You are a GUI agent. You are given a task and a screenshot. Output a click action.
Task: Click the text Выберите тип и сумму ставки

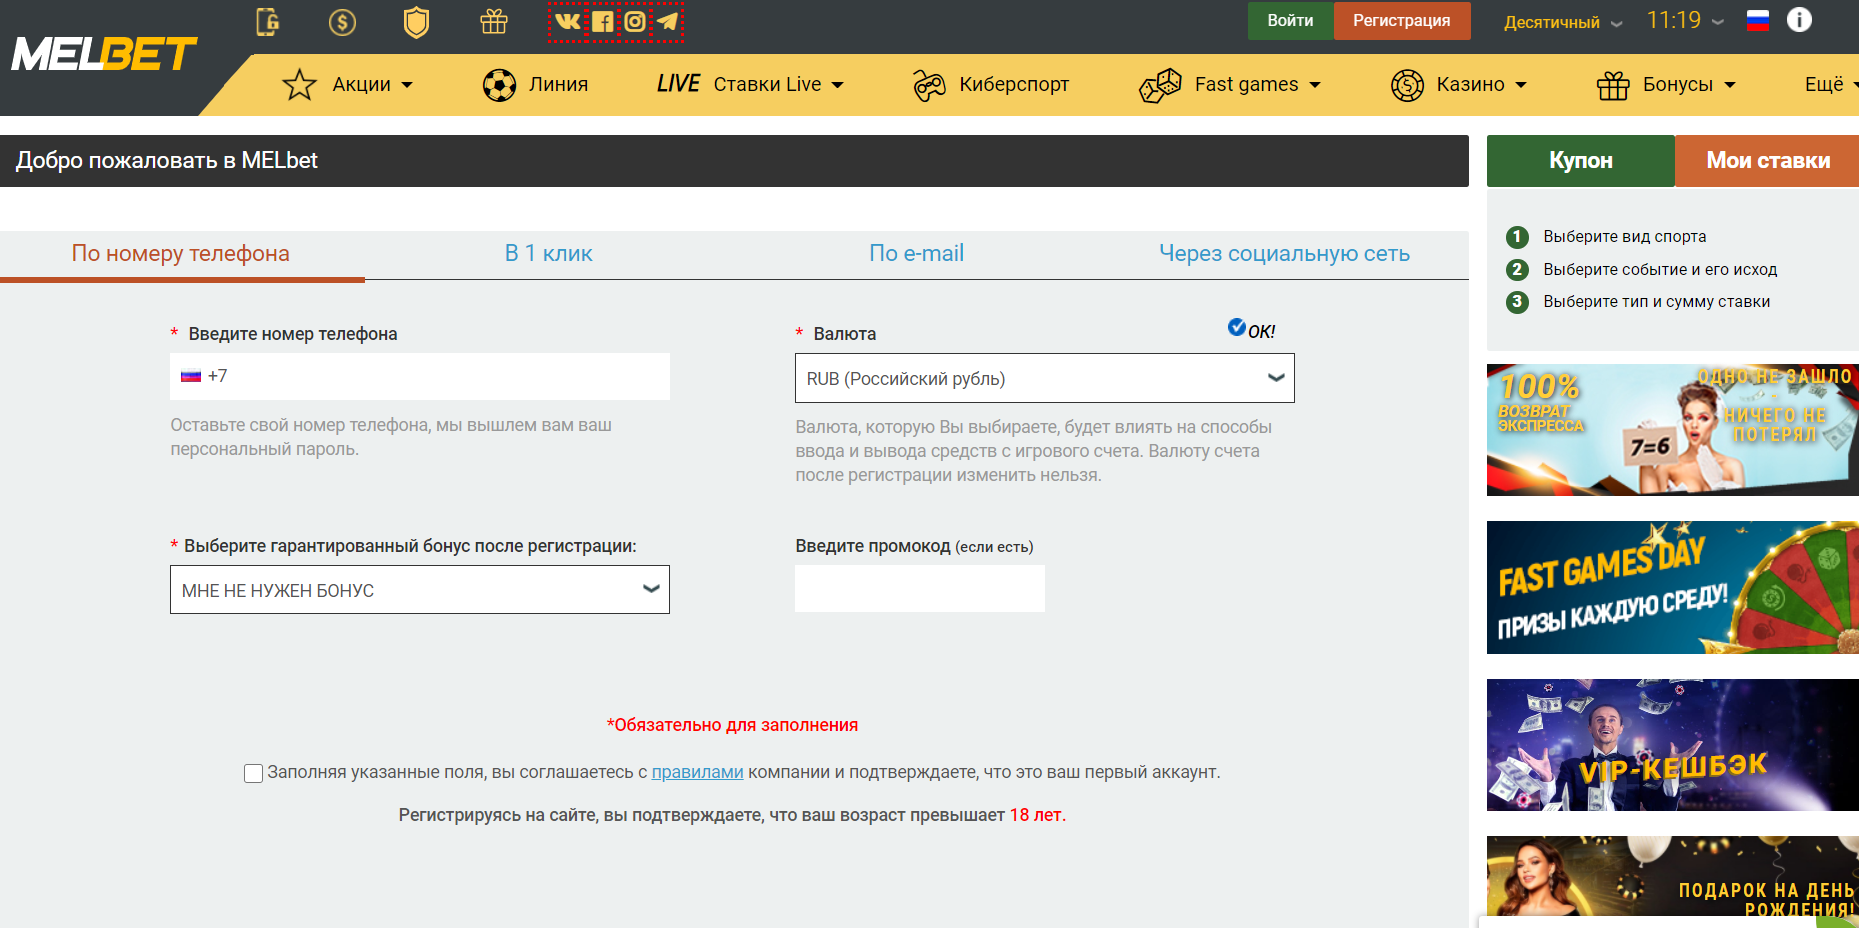tap(1657, 302)
